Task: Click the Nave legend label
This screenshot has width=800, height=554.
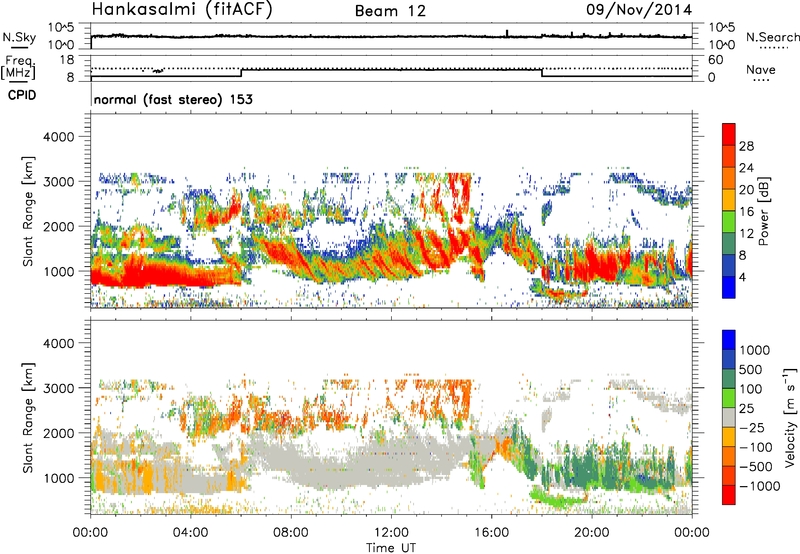Action: click(x=761, y=70)
